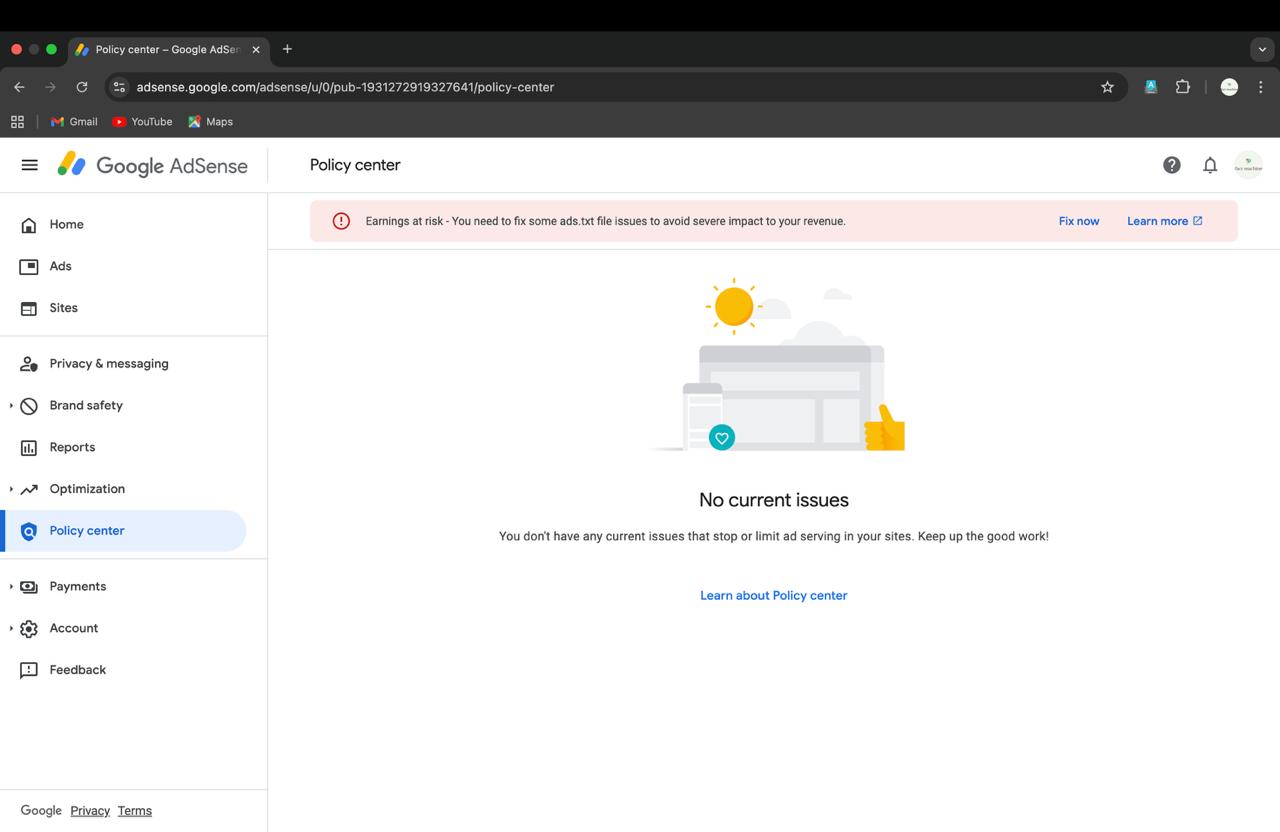The height and width of the screenshot is (832, 1280).
Task: Open the Learn about Policy center link
Action: 774,595
